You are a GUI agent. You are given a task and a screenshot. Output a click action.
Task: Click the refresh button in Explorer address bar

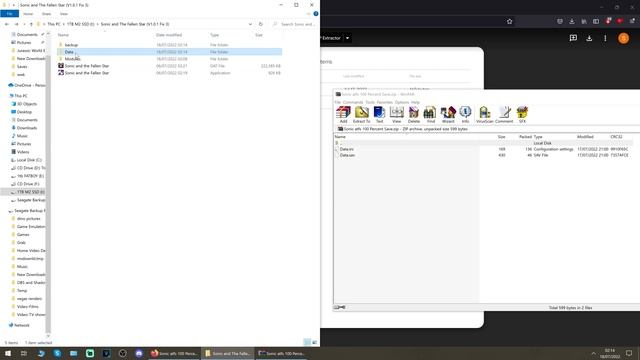[260, 24]
